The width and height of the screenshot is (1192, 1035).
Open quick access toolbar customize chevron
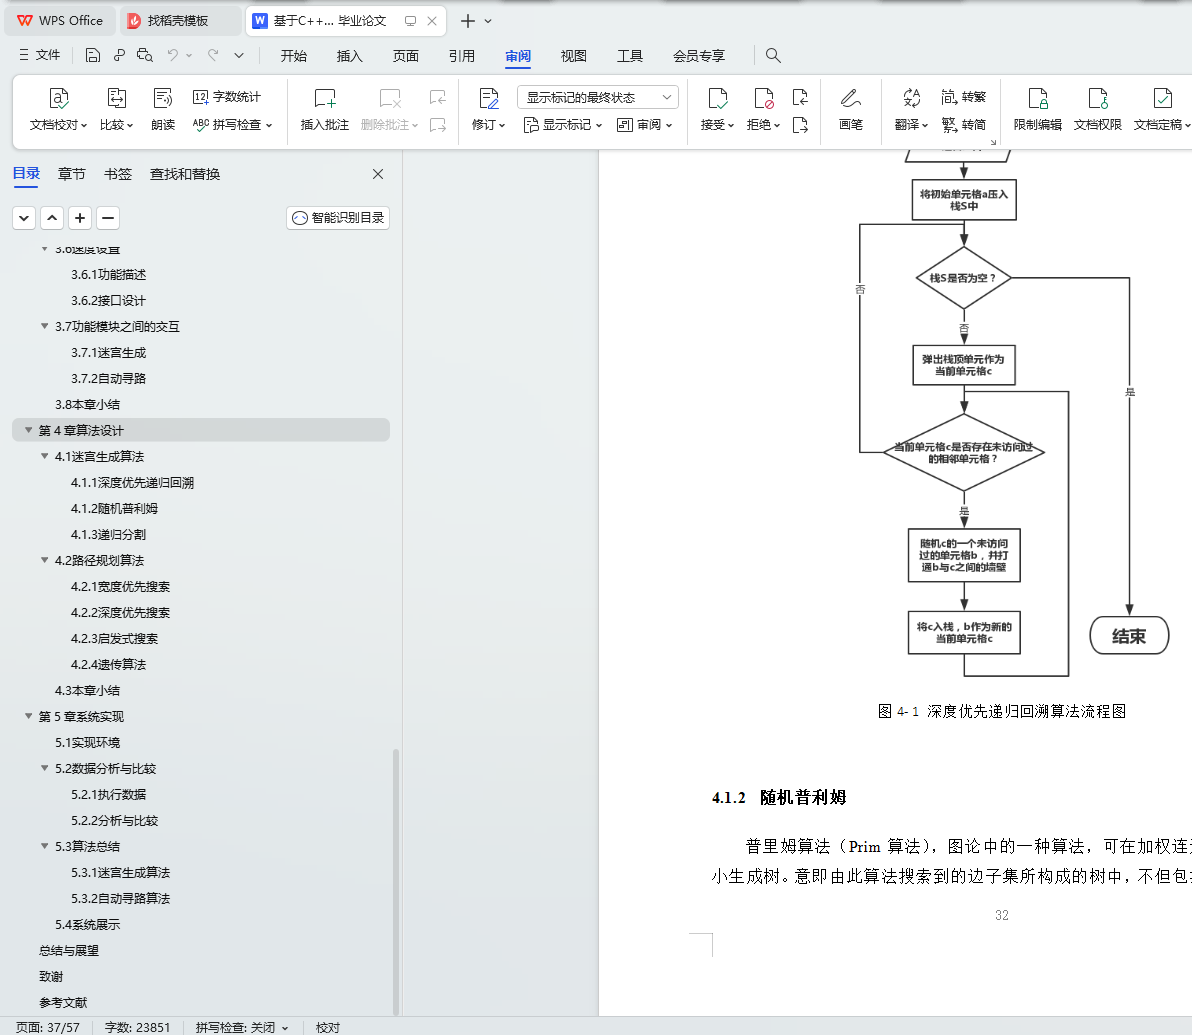(239, 56)
